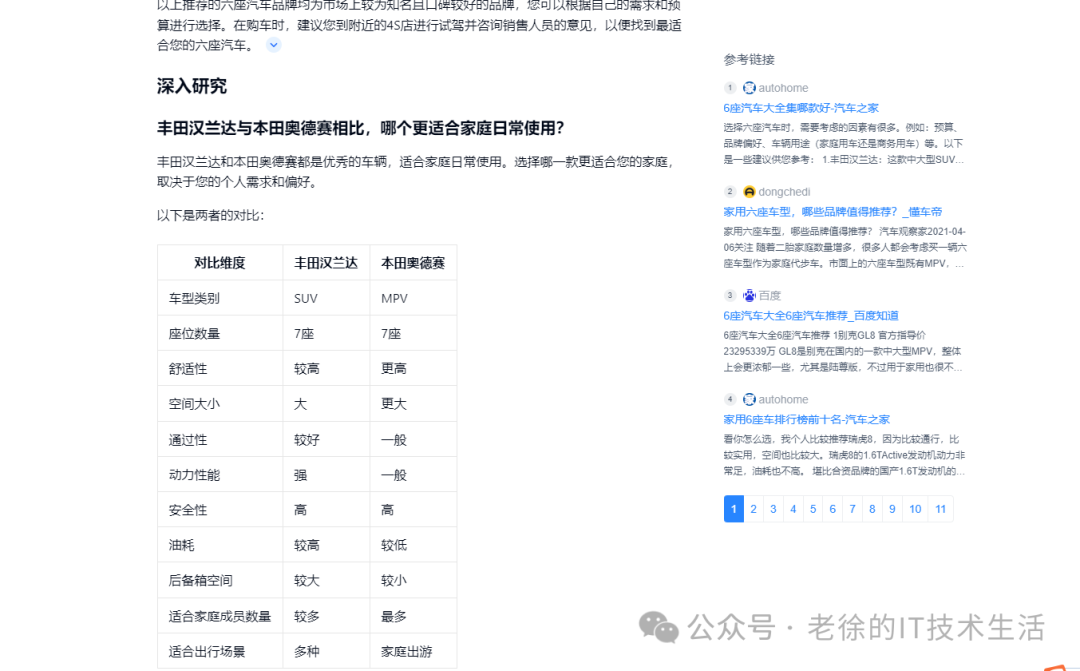Viewport: 1080px width, 671px height.
Task: Click the 更高 comfort cell
Action: tap(394, 369)
